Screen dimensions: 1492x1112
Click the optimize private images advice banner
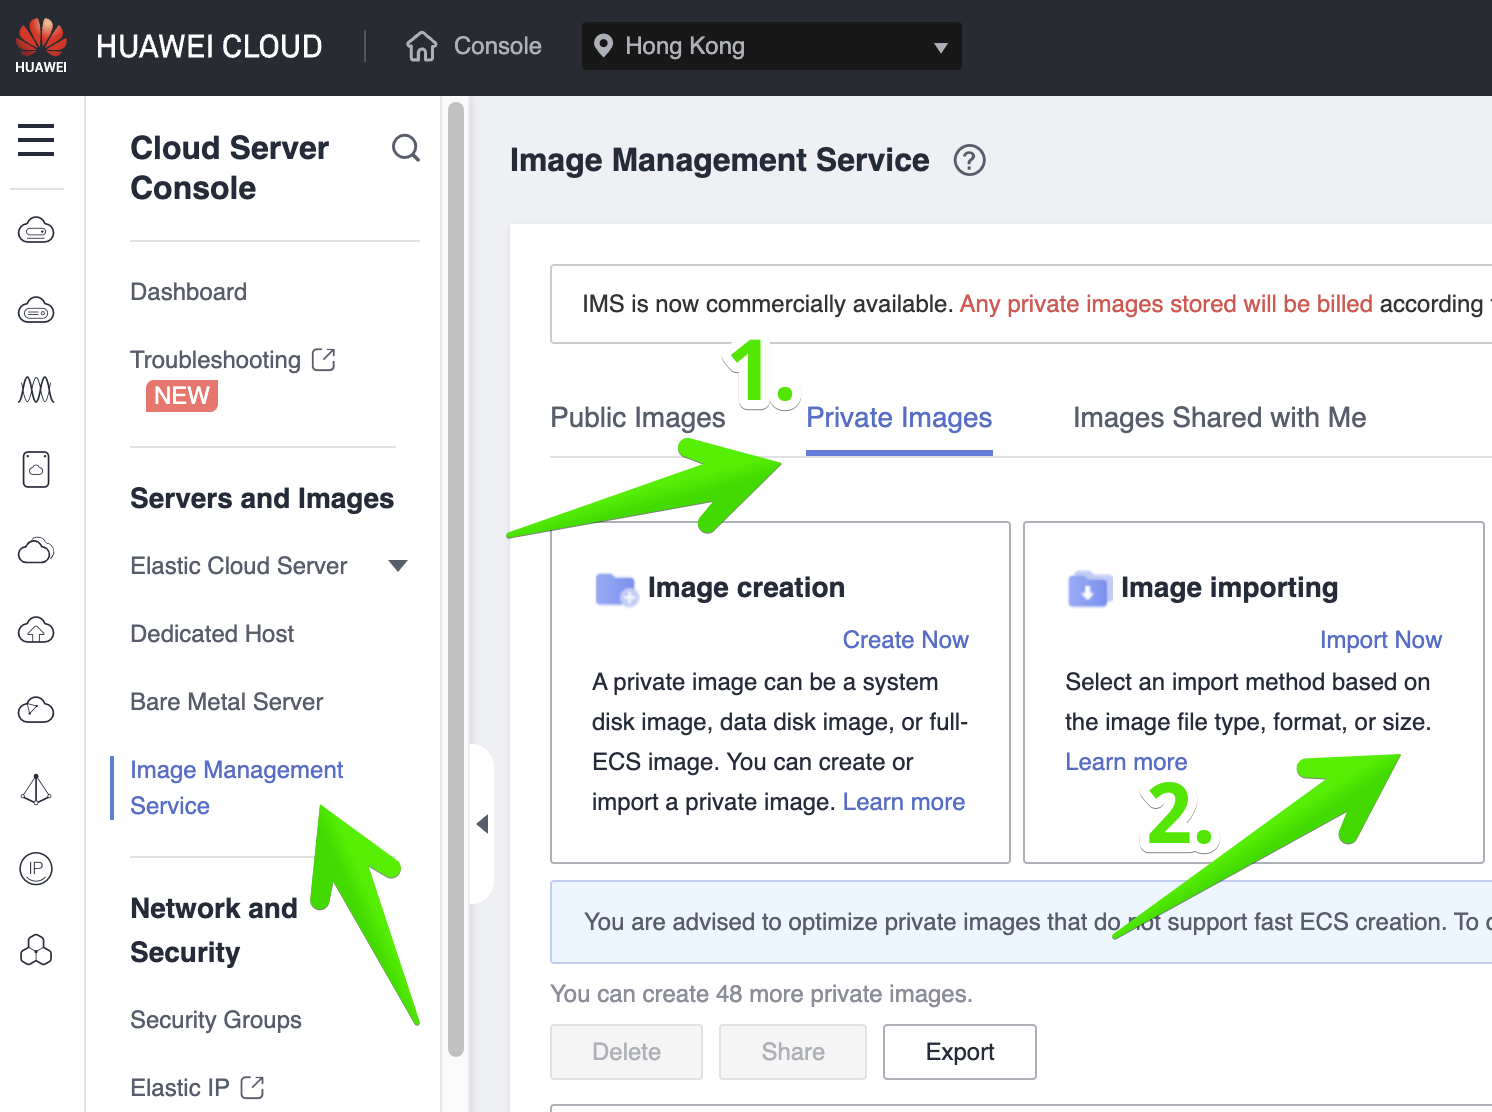1021,922
